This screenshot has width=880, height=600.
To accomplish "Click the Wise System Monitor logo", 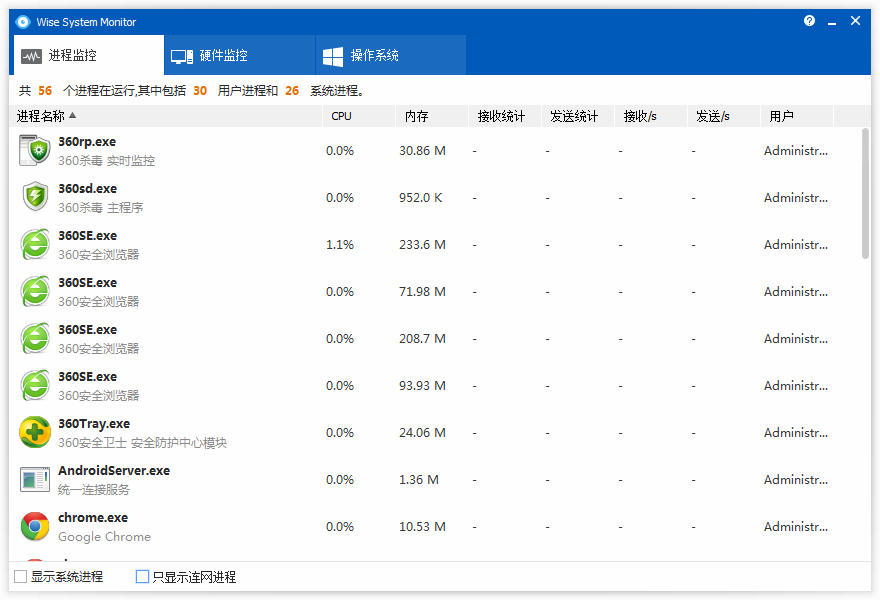I will point(22,21).
